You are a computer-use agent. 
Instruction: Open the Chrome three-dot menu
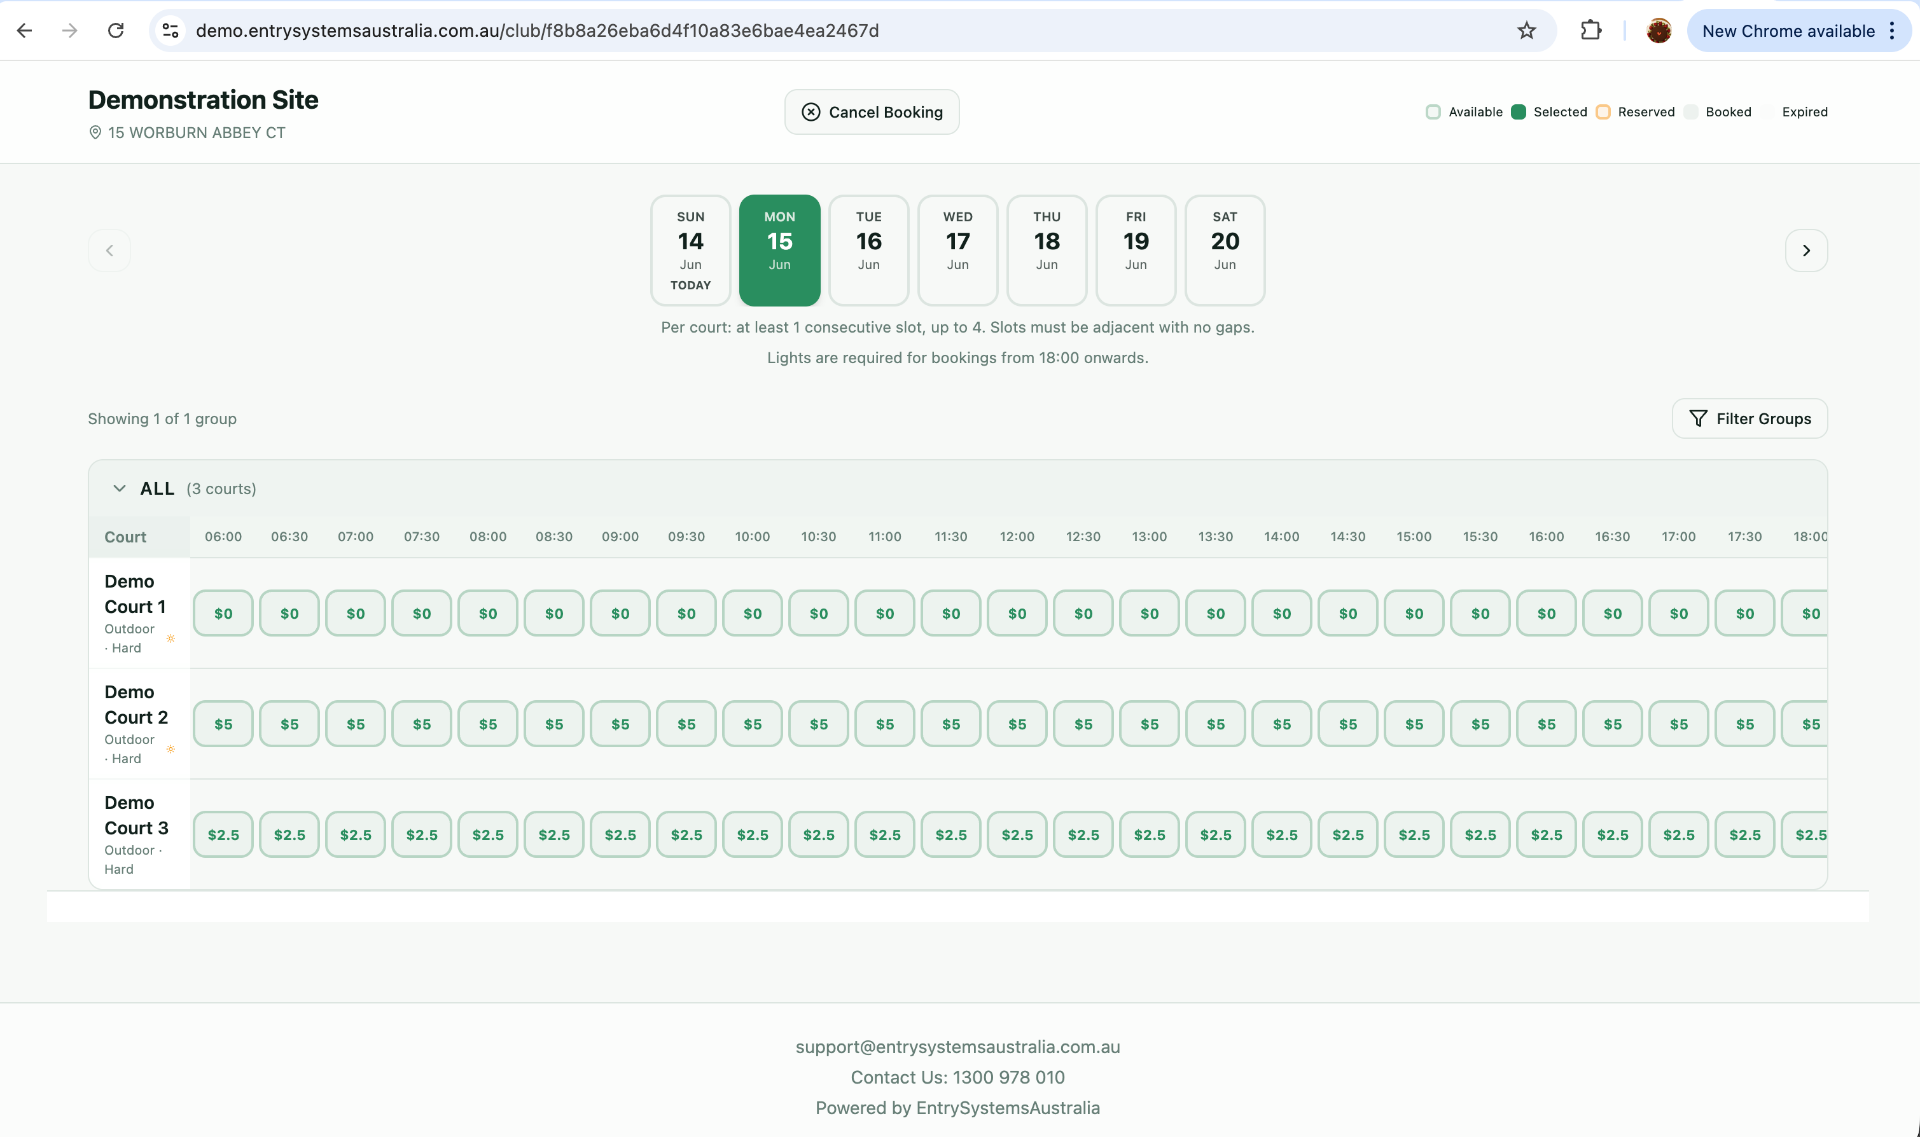[1892, 31]
